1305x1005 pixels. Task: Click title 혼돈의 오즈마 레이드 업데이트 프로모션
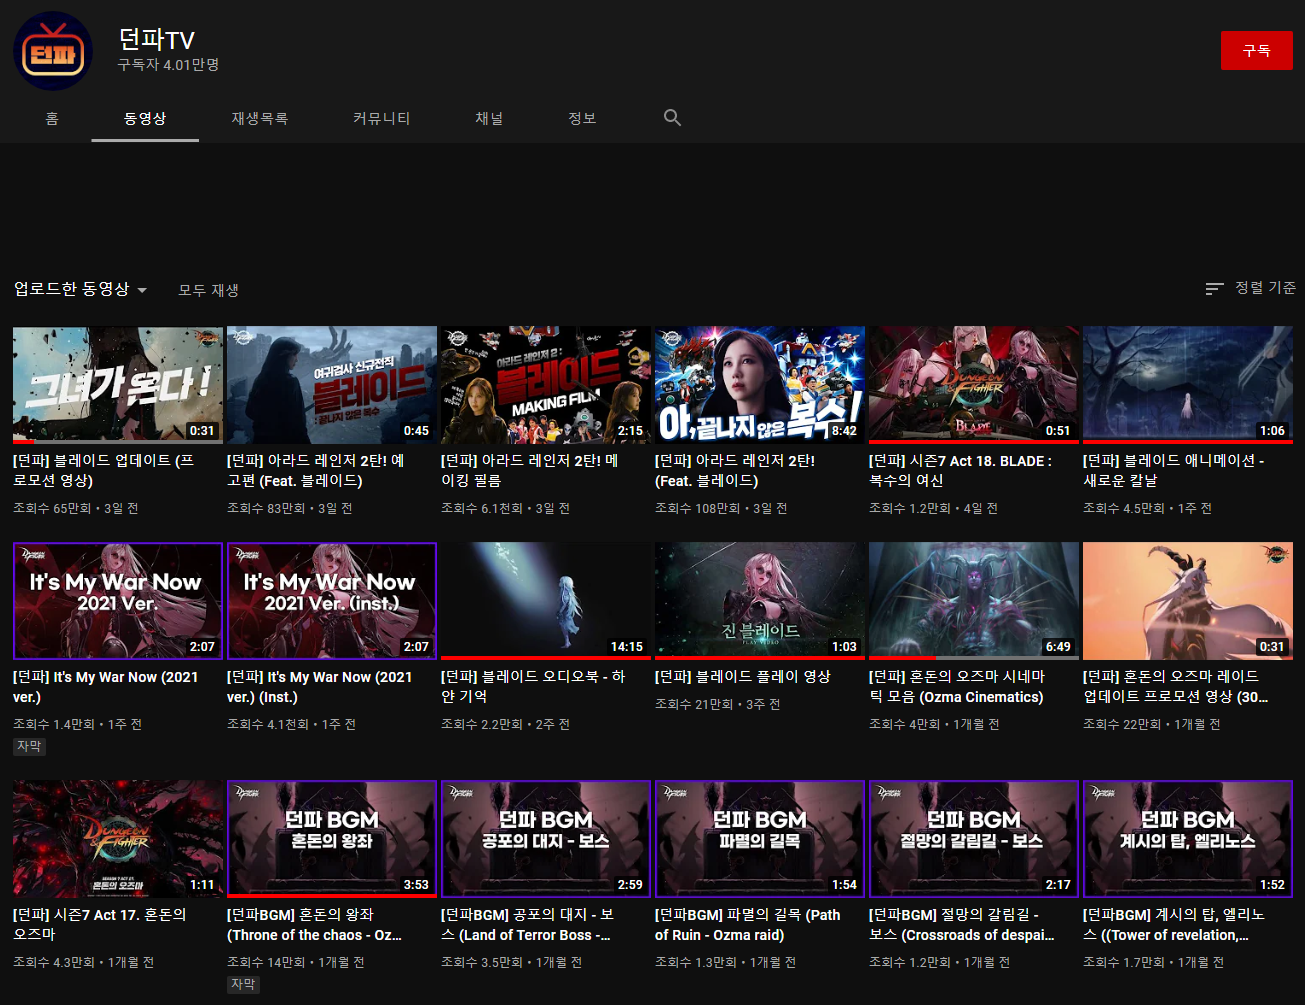pos(1176,687)
